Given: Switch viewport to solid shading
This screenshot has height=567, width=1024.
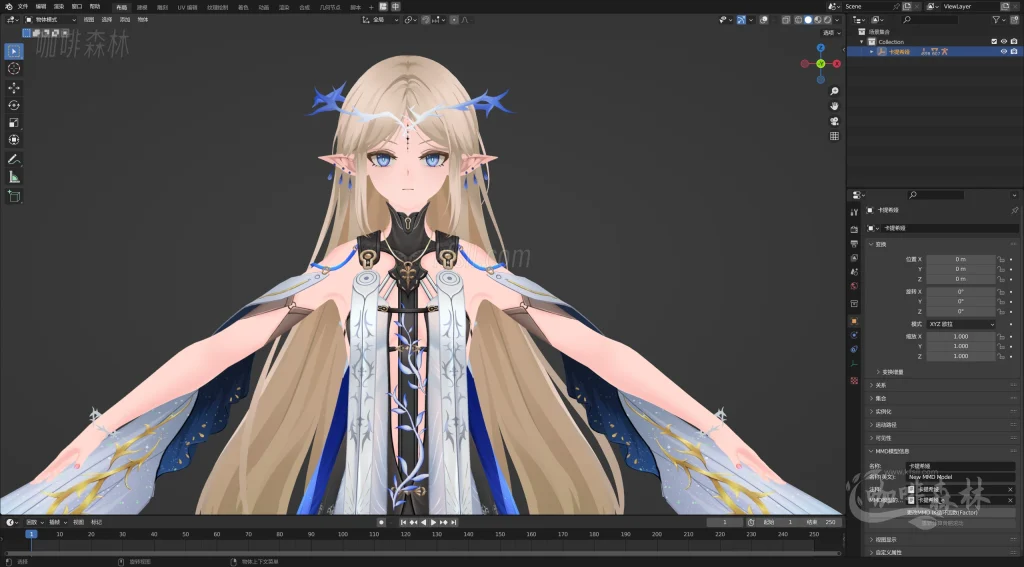Looking at the screenshot, I should pos(808,20).
